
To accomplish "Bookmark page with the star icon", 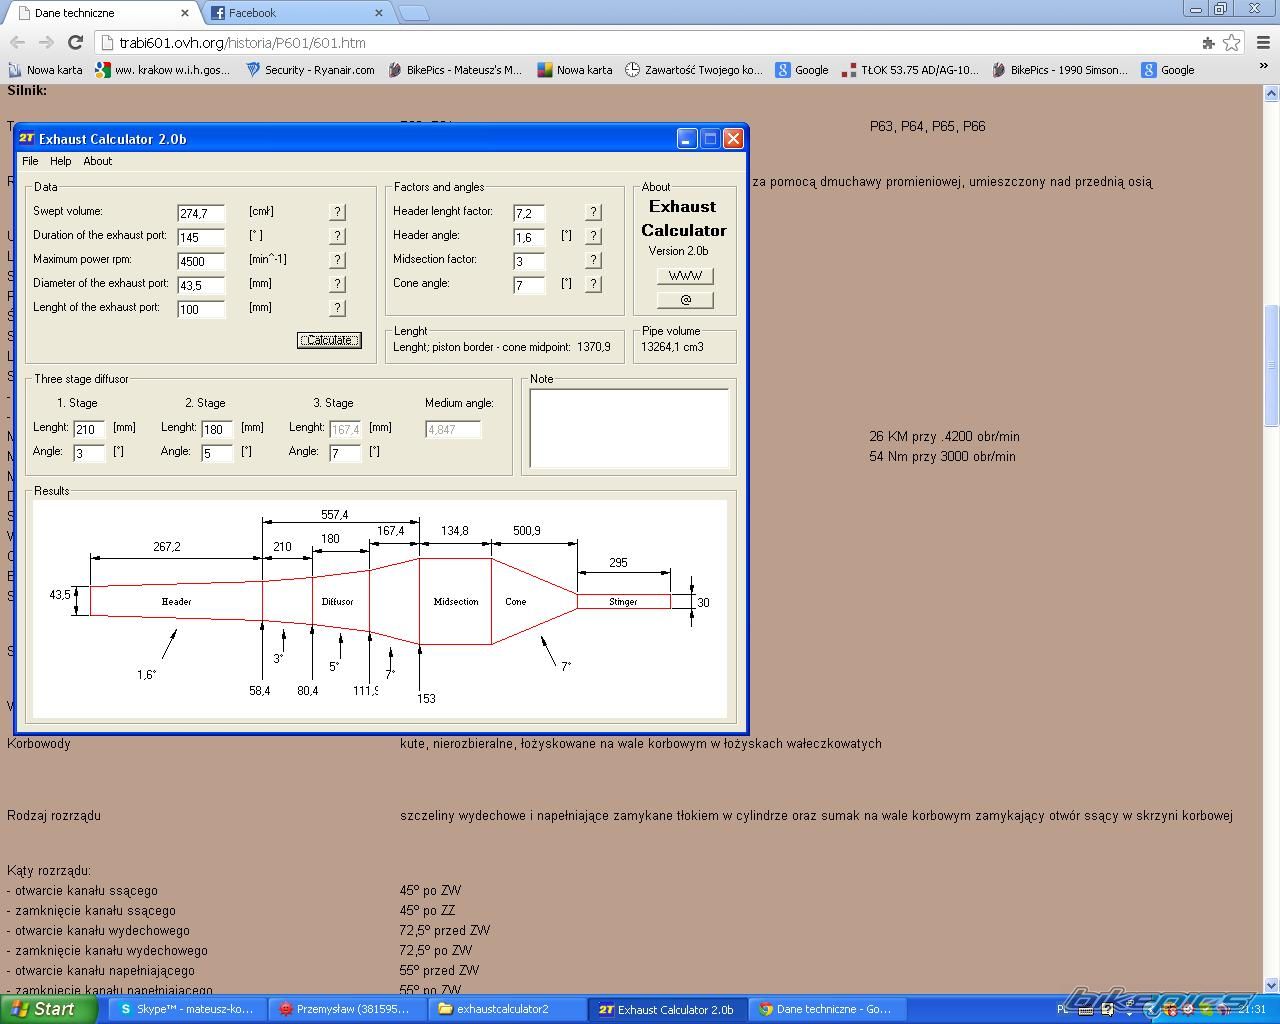I will (x=1232, y=42).
